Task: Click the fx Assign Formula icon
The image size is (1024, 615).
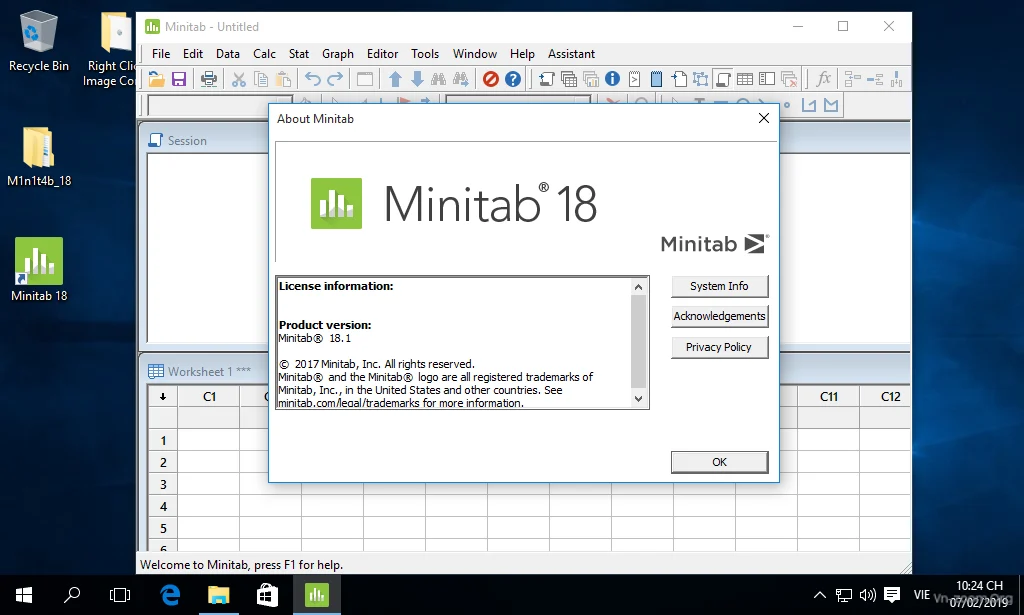Action: tap(823, 79)
